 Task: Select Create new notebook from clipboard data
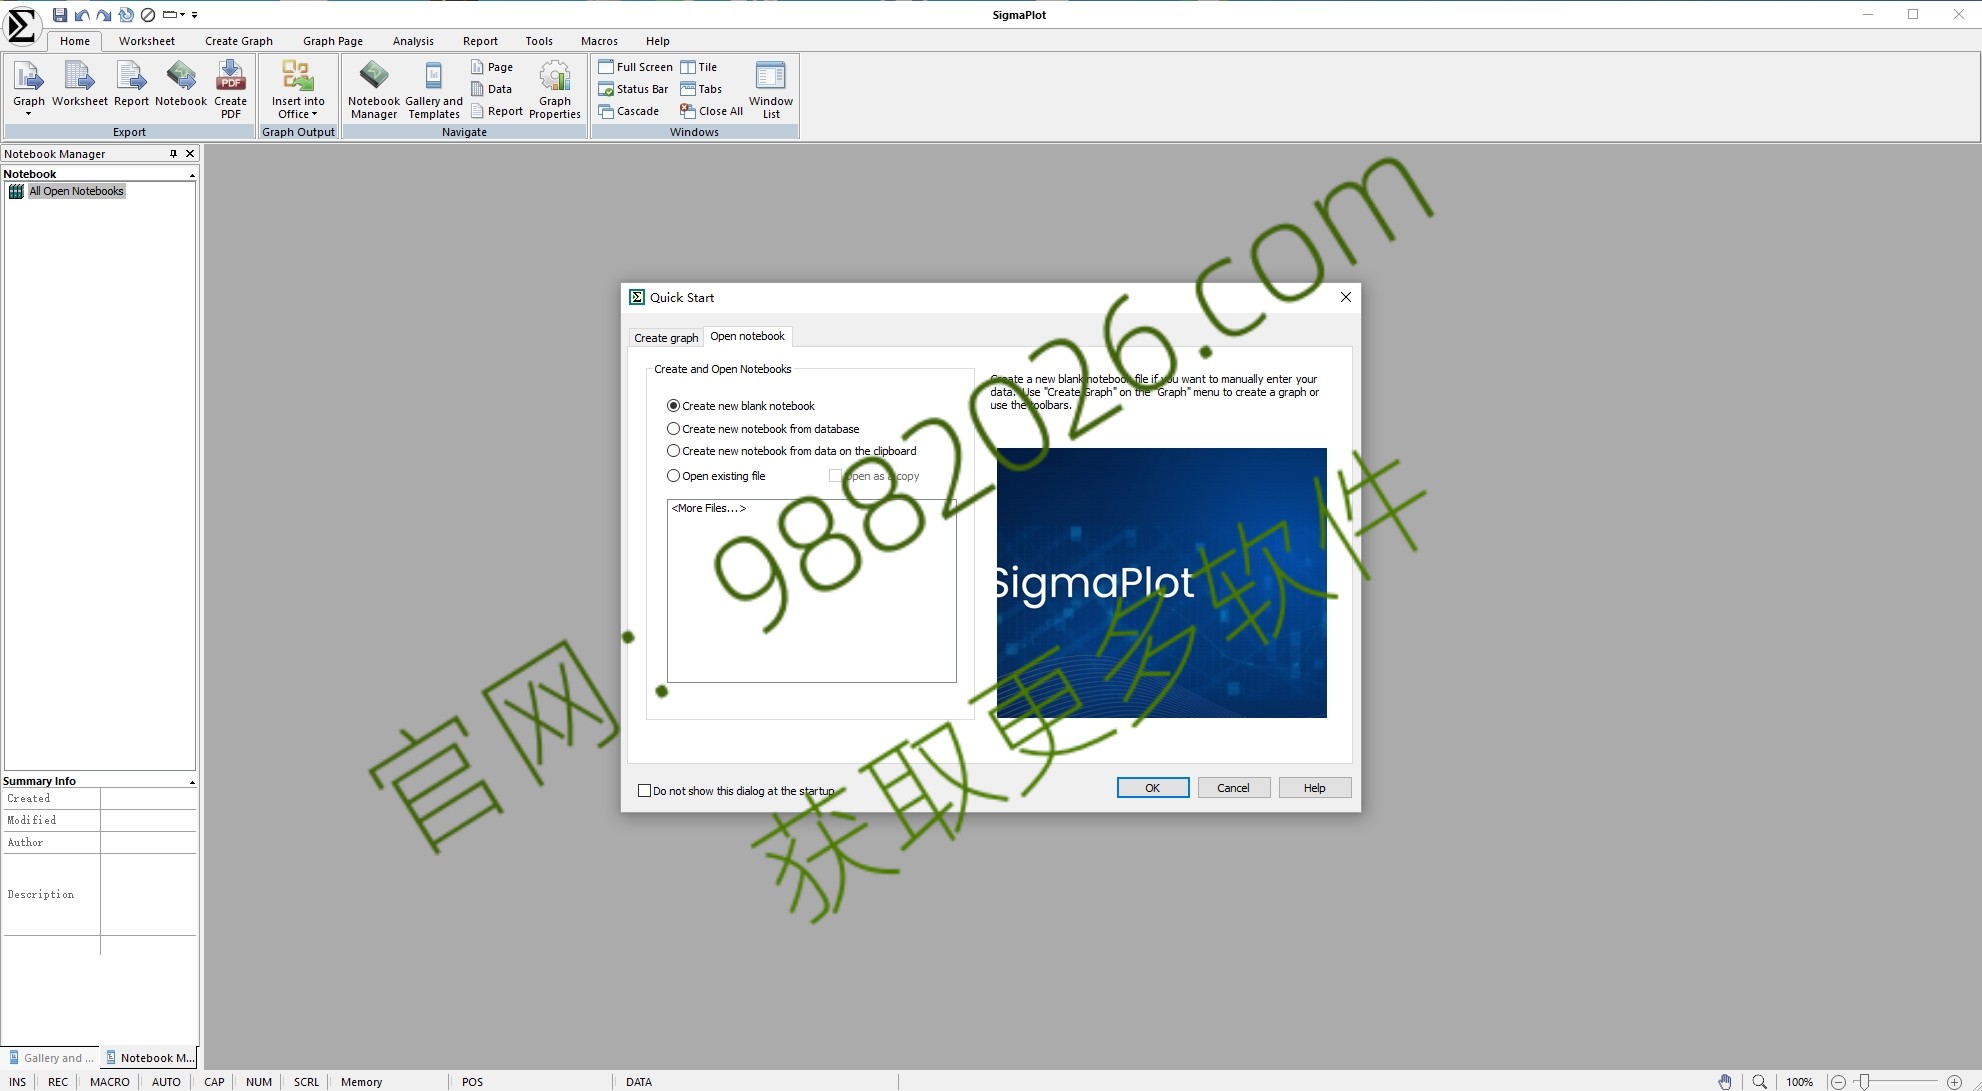pos(792,451)
